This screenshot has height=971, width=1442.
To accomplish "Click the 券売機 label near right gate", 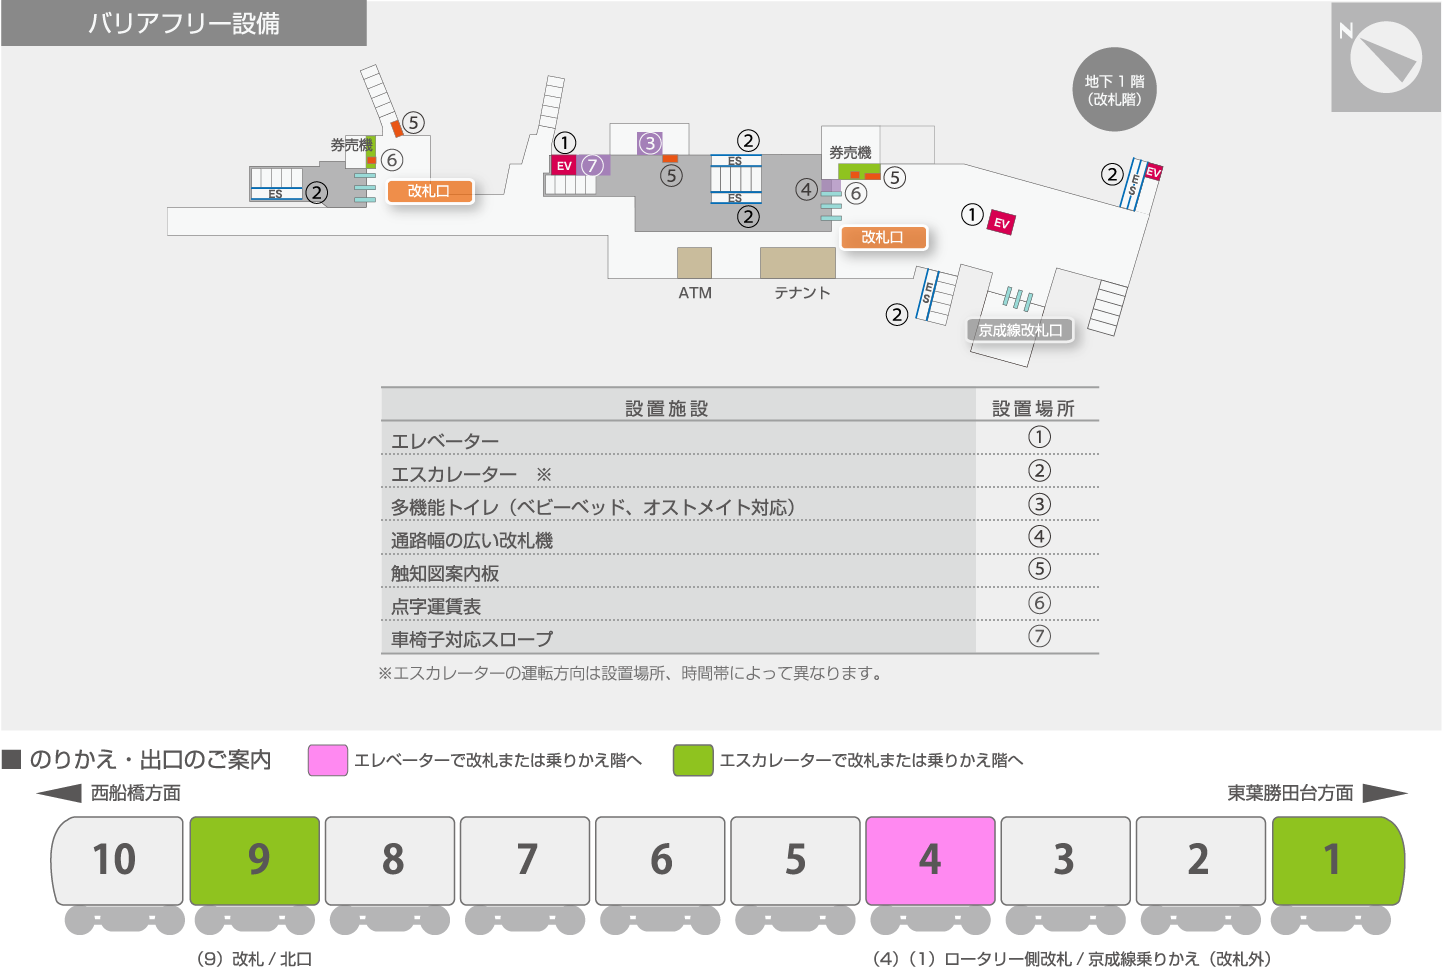I will pos(850,152).
